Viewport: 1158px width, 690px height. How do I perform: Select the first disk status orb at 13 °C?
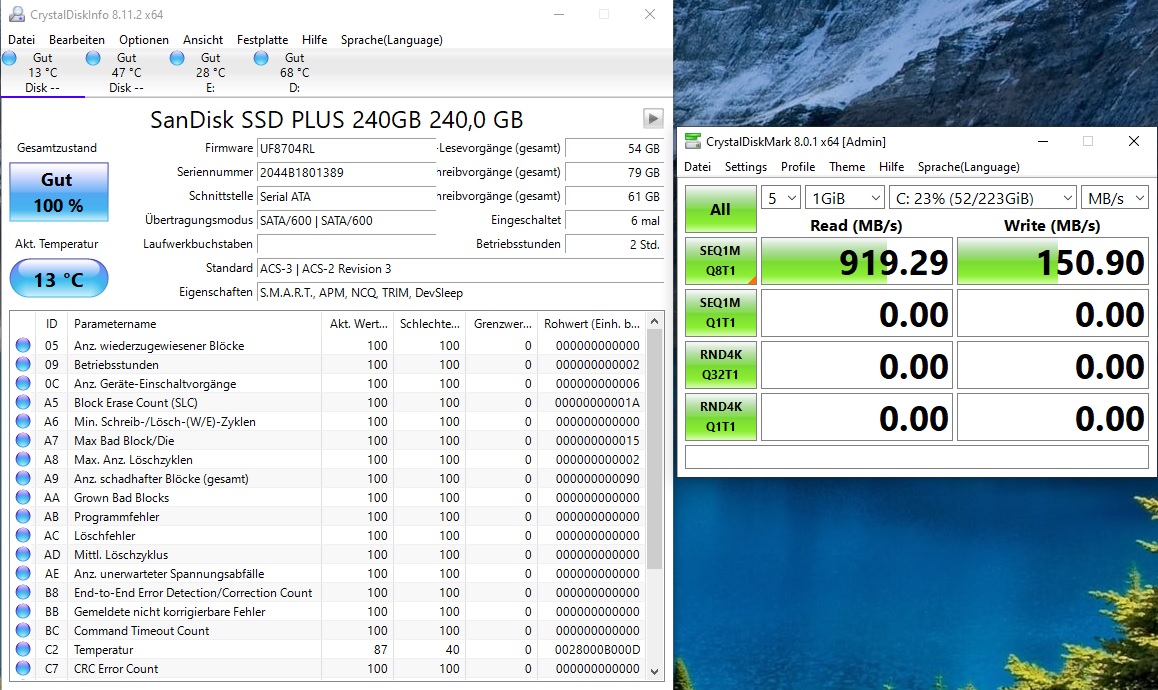(10, 58)
